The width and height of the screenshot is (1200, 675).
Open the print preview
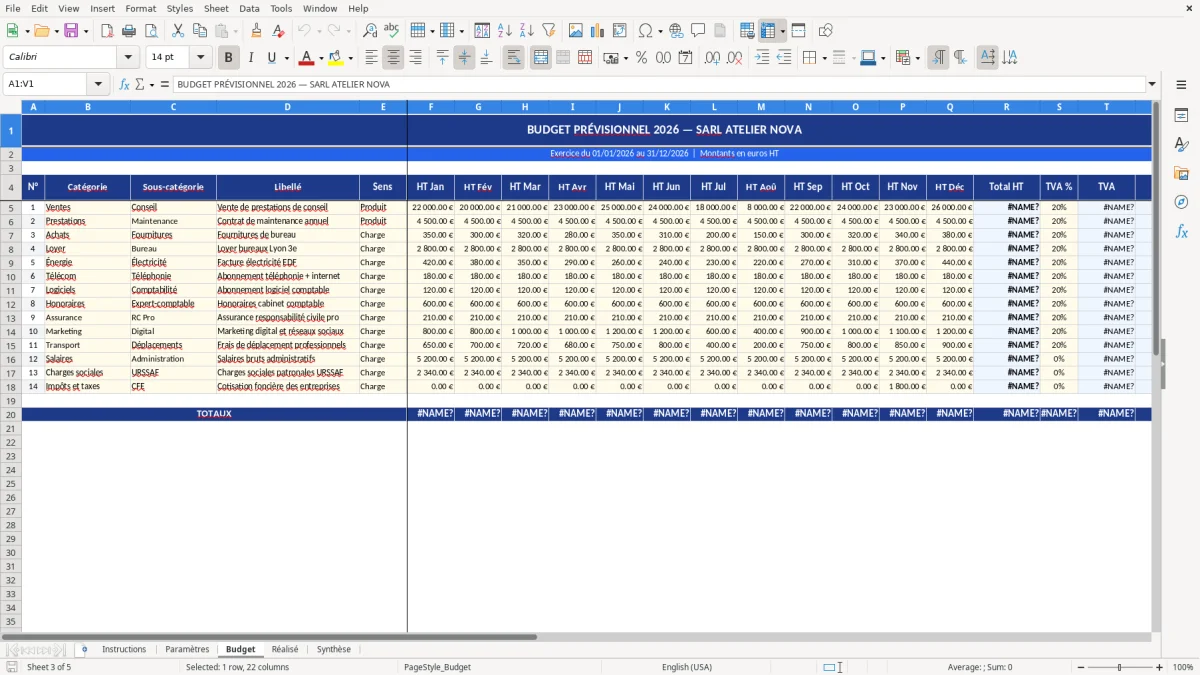point(151,31)
